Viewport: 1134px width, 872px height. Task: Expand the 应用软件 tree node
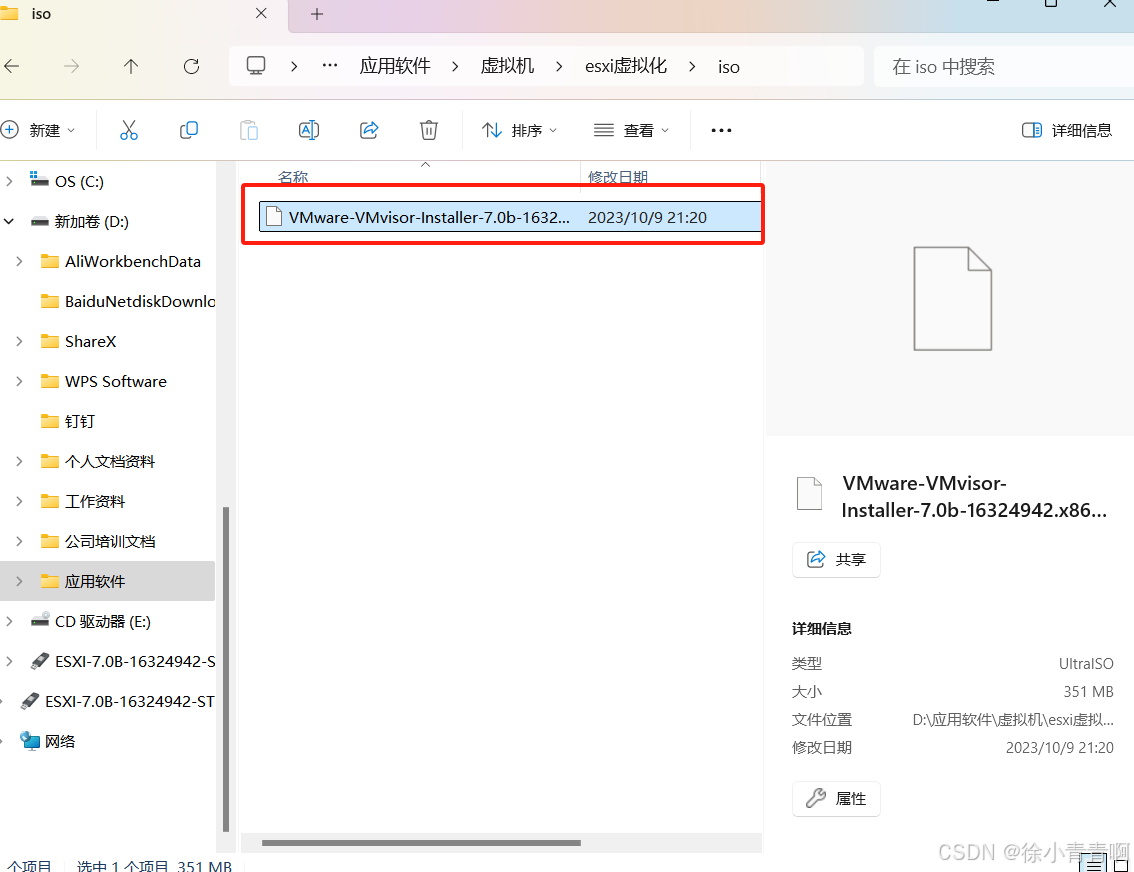[20, 581]
